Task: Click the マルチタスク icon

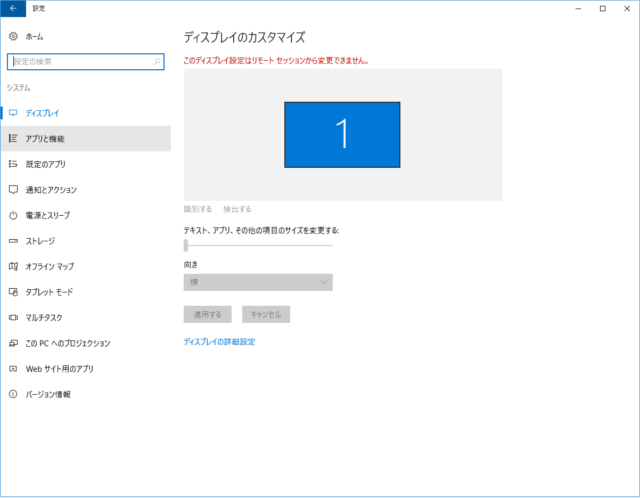Action: click(x=13, y=318)
